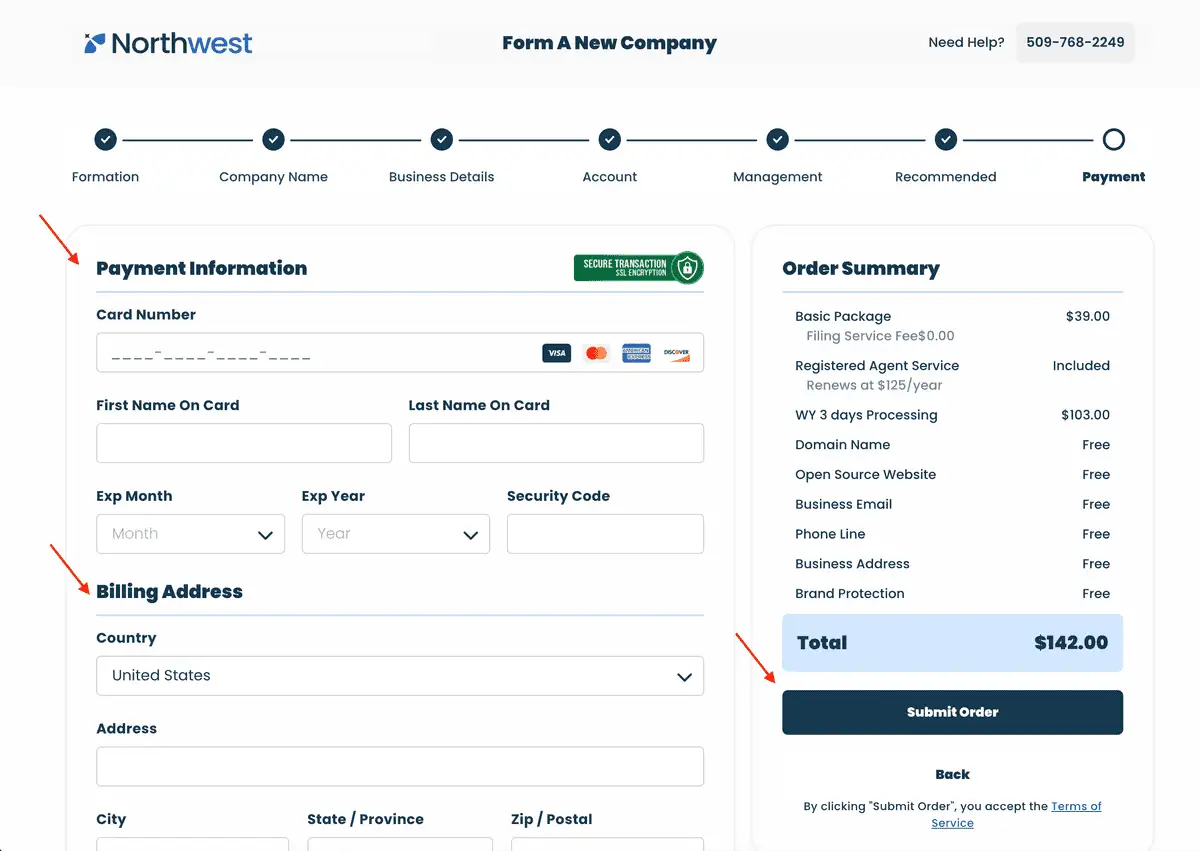
Task: Click the Submit Order button
Action: pos(952,712)
